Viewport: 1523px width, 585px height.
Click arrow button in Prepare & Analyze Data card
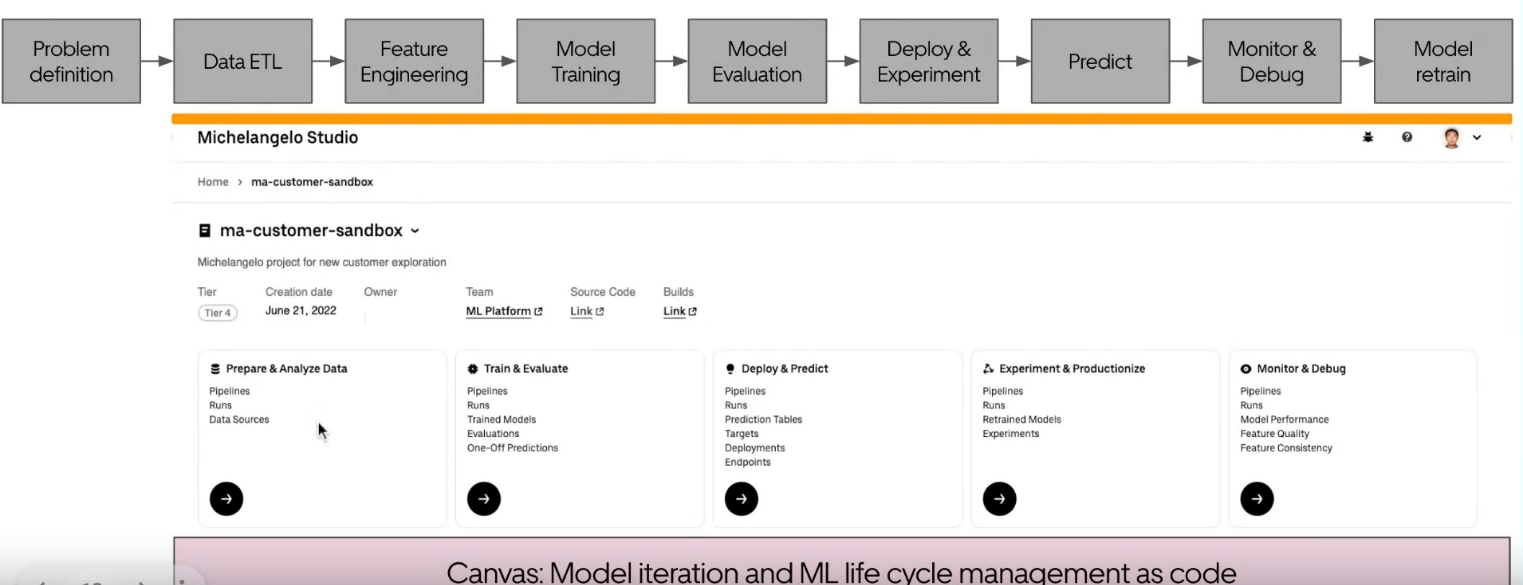(226, 498)
